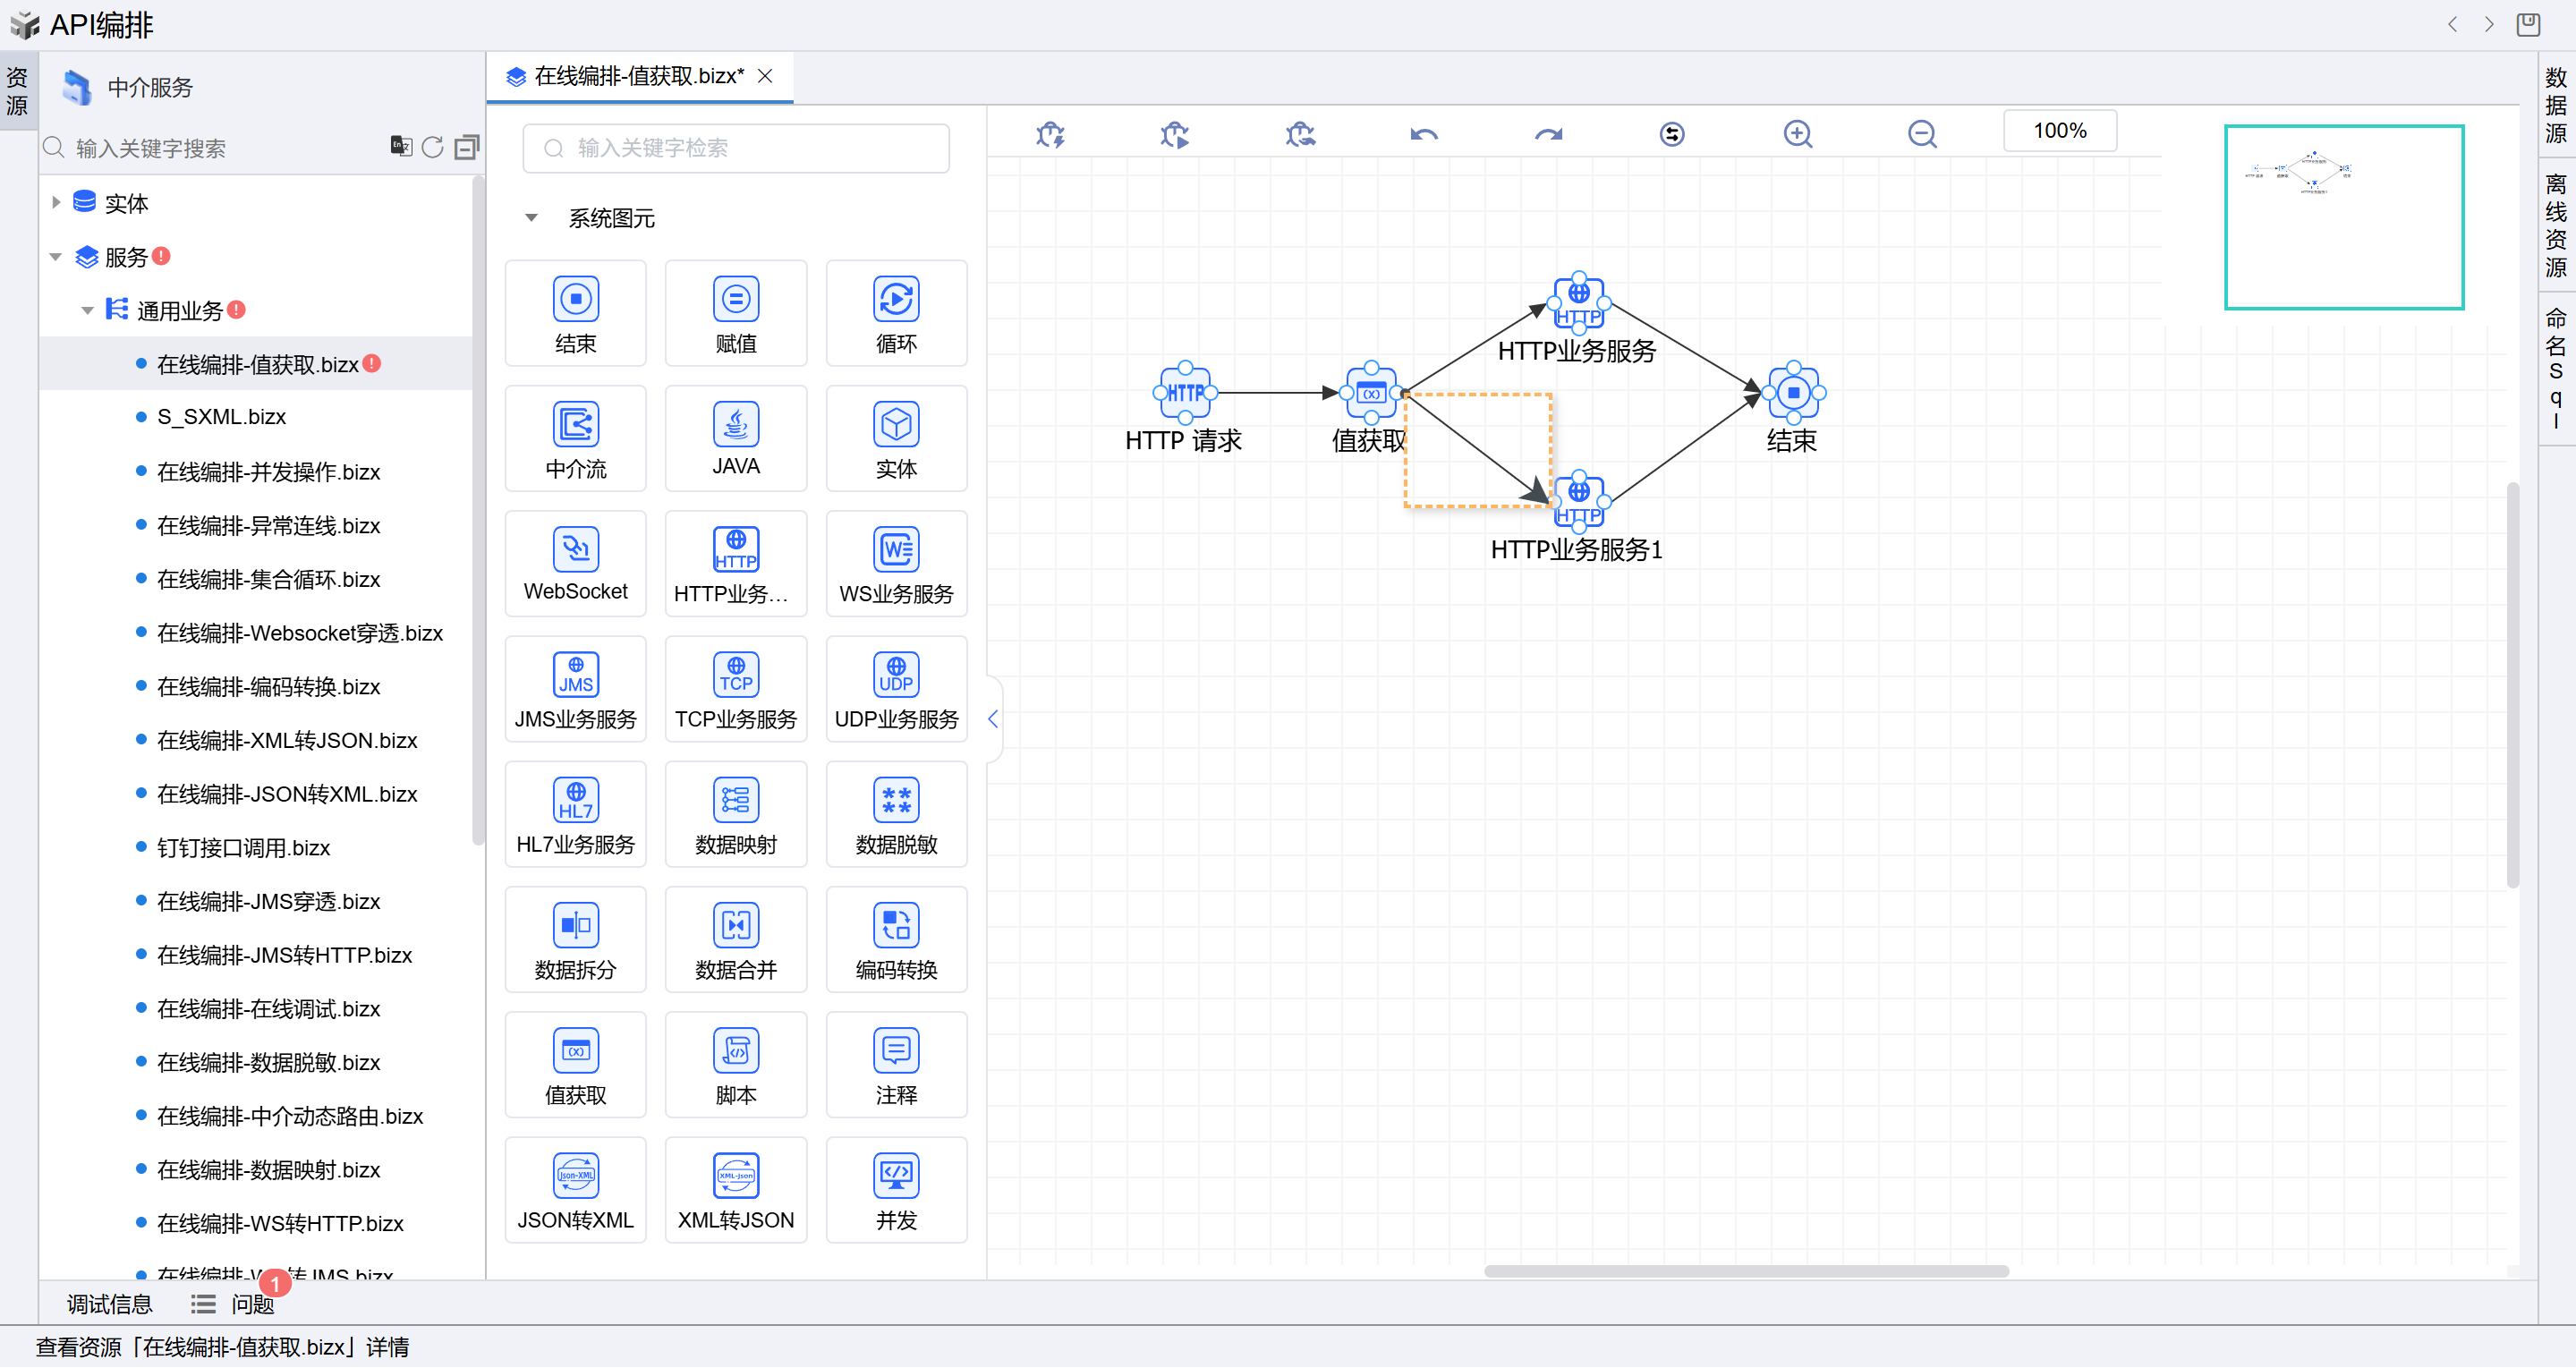The image size is (2576, 1368).
Task: Click the canvas horizontal scrollbar
Action: (x=1745, y=1271)
